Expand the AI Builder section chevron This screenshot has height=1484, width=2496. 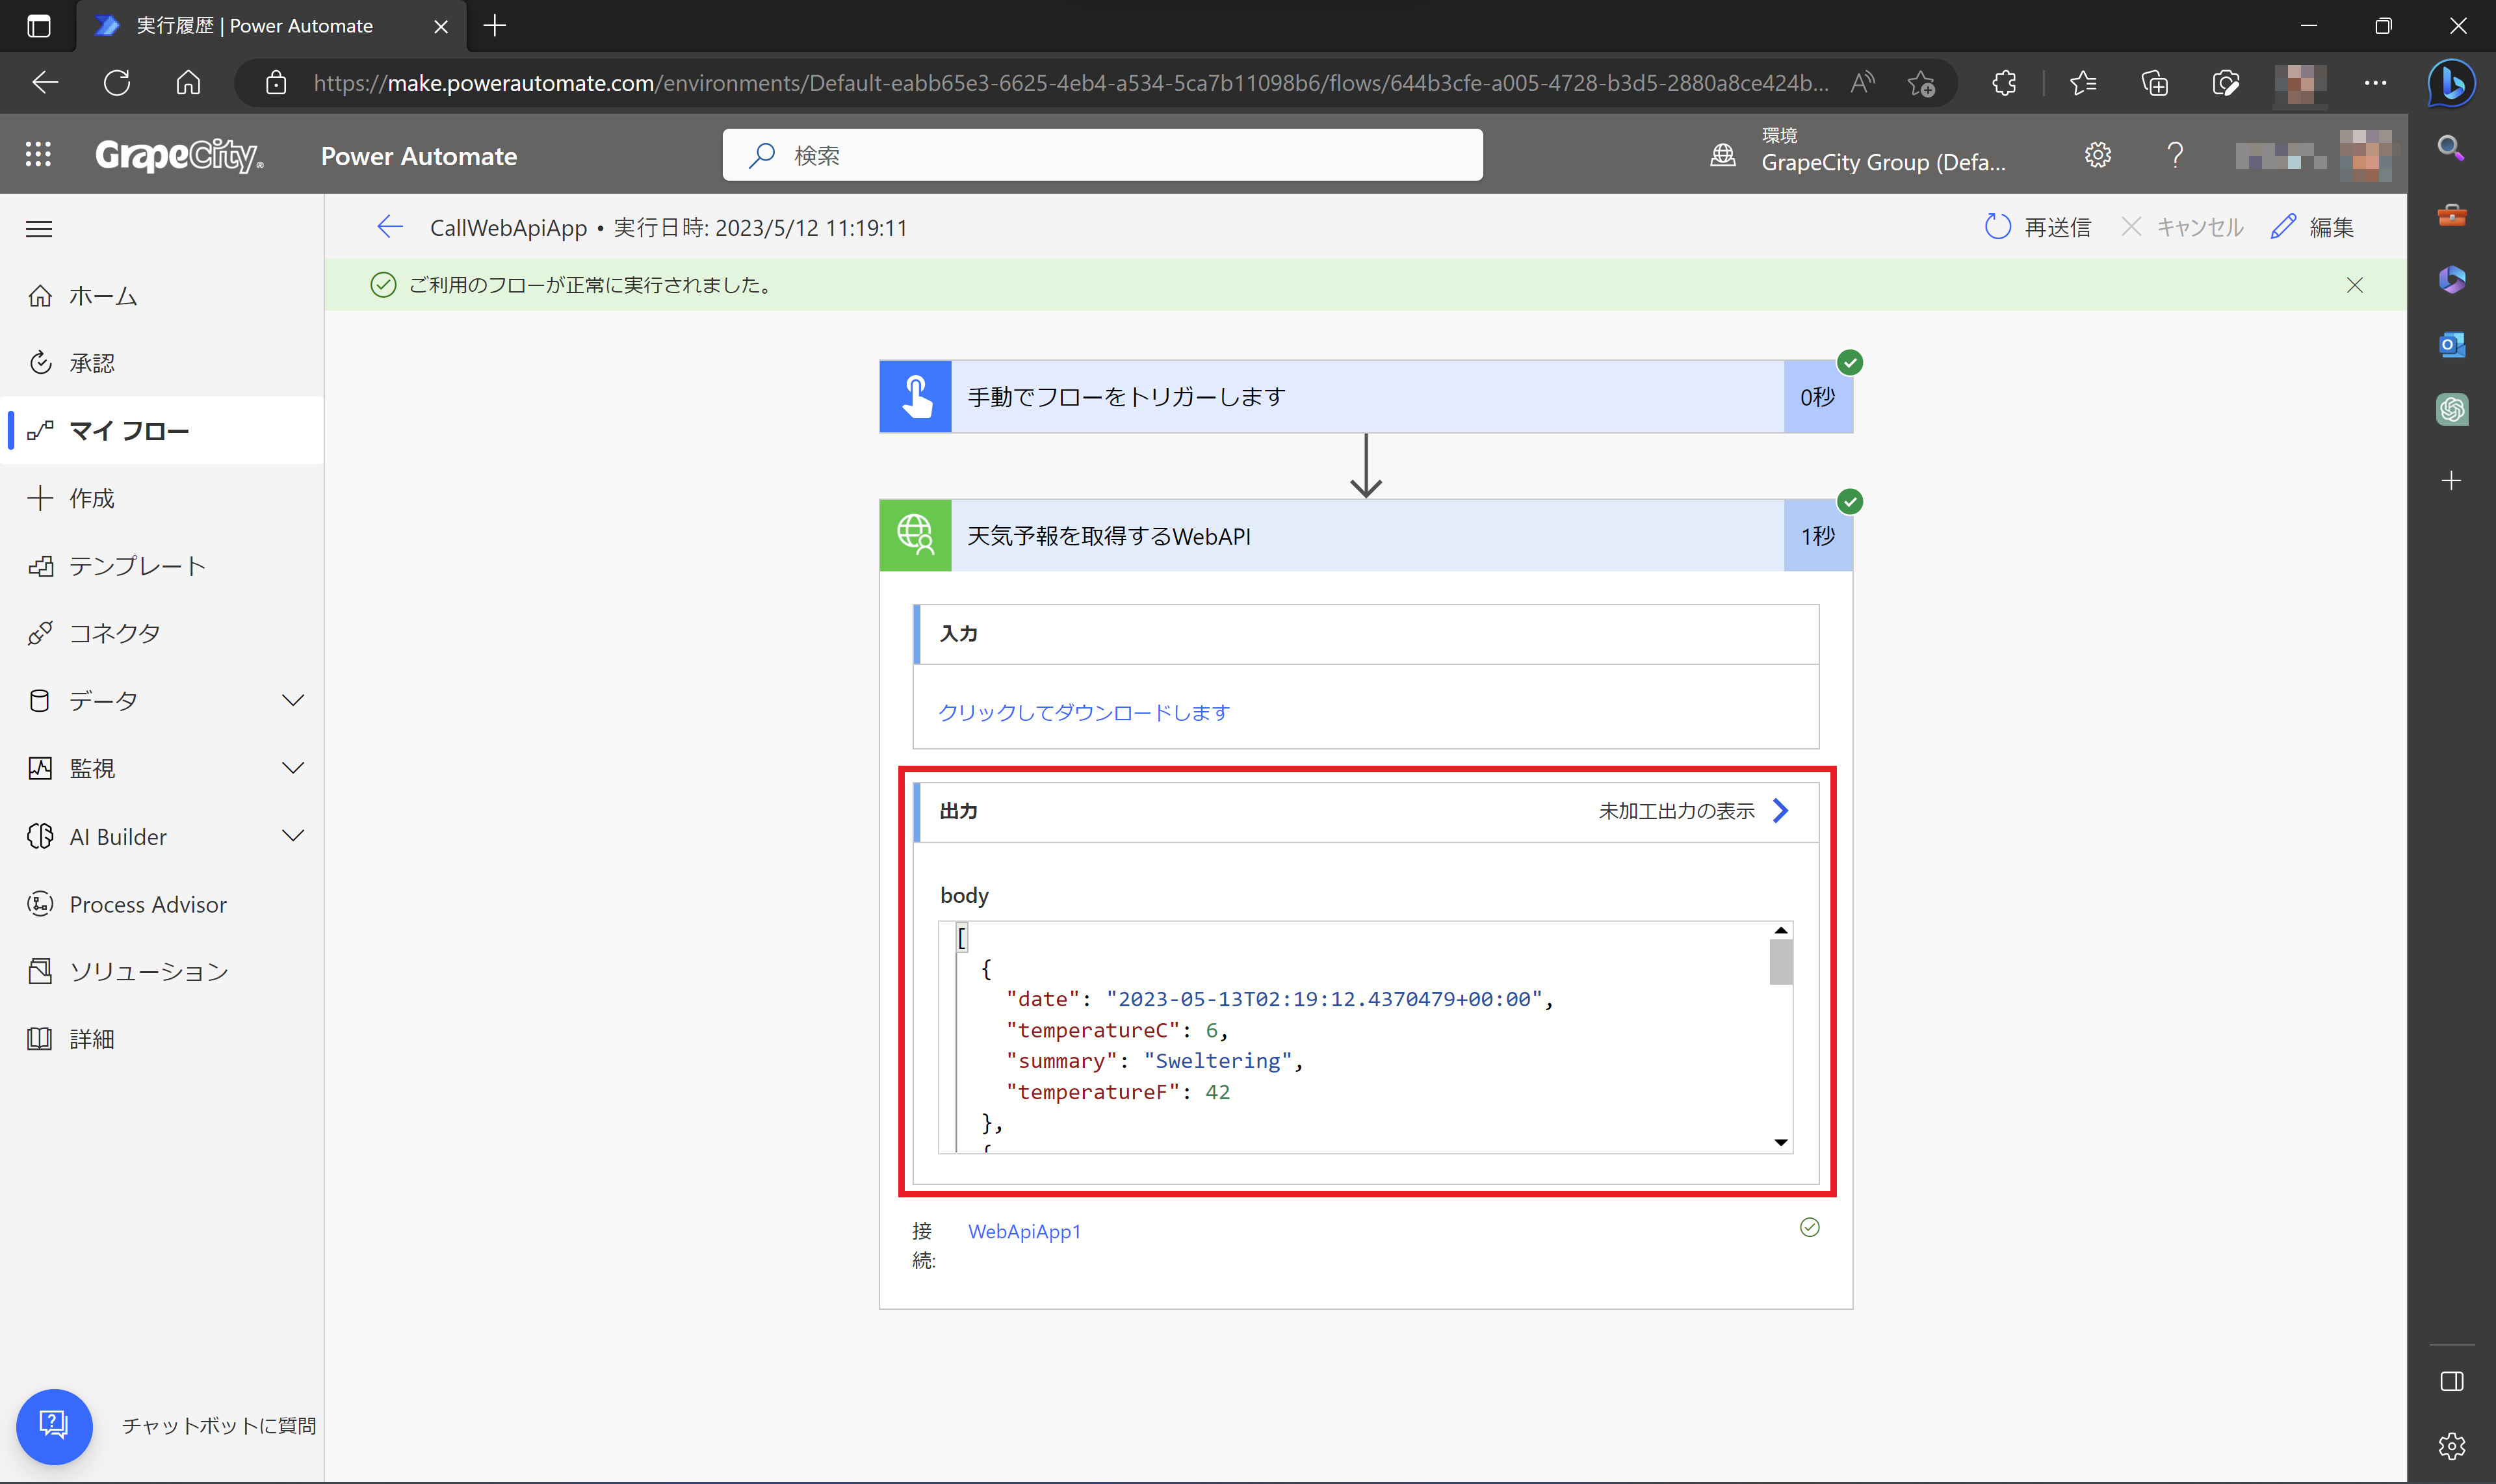293,836
